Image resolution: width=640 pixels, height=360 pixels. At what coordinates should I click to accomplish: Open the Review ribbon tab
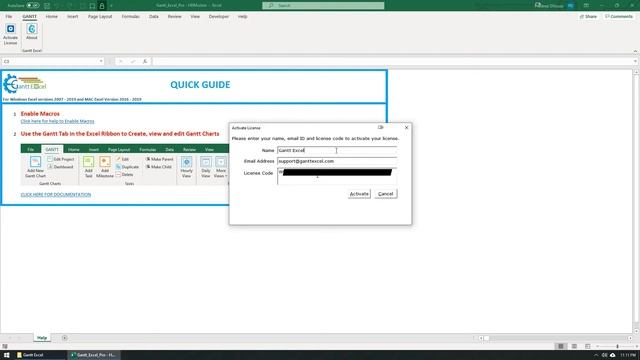174,17
